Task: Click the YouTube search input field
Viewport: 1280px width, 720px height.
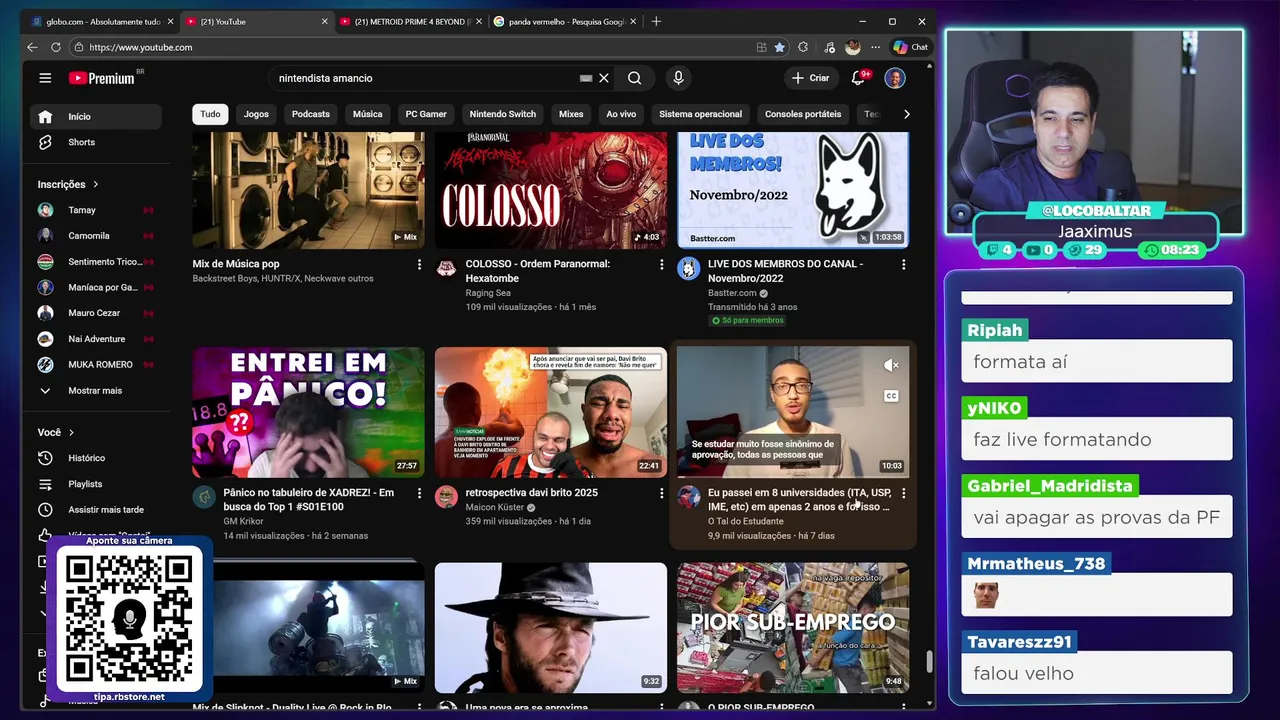Action: point(425,78)
